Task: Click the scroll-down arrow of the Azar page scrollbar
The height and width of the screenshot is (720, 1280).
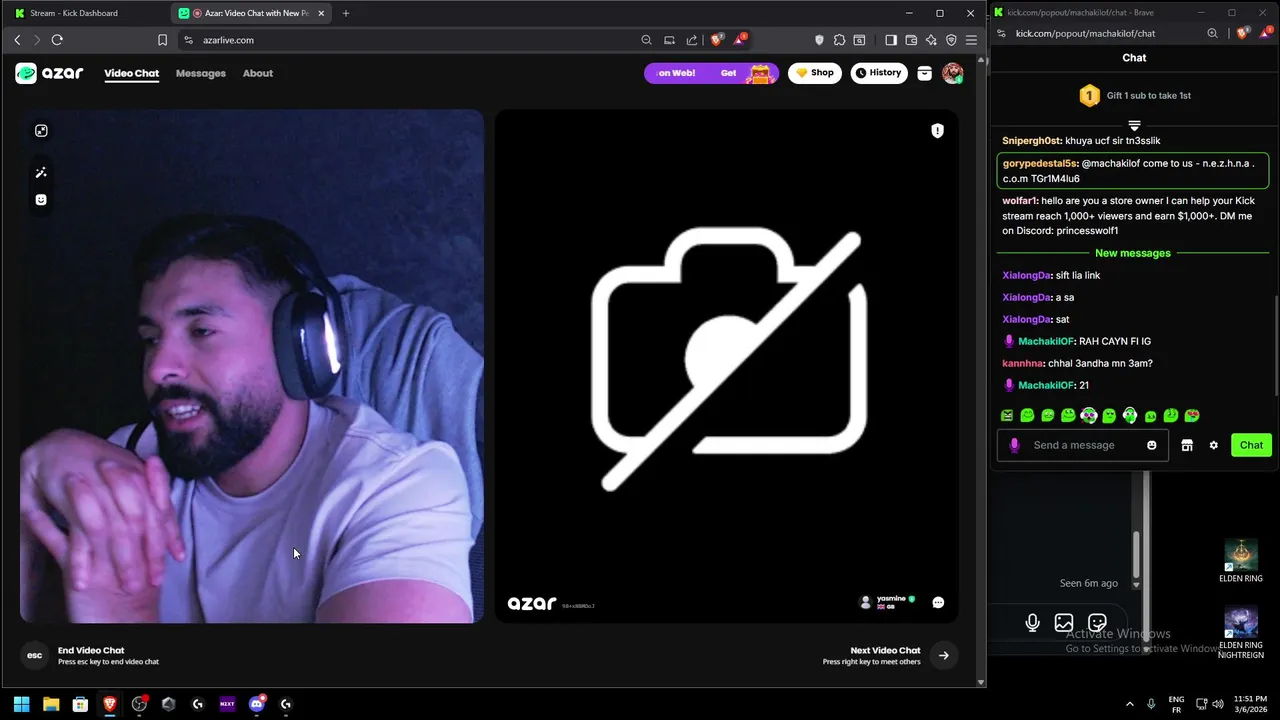Action: (981, 683)
